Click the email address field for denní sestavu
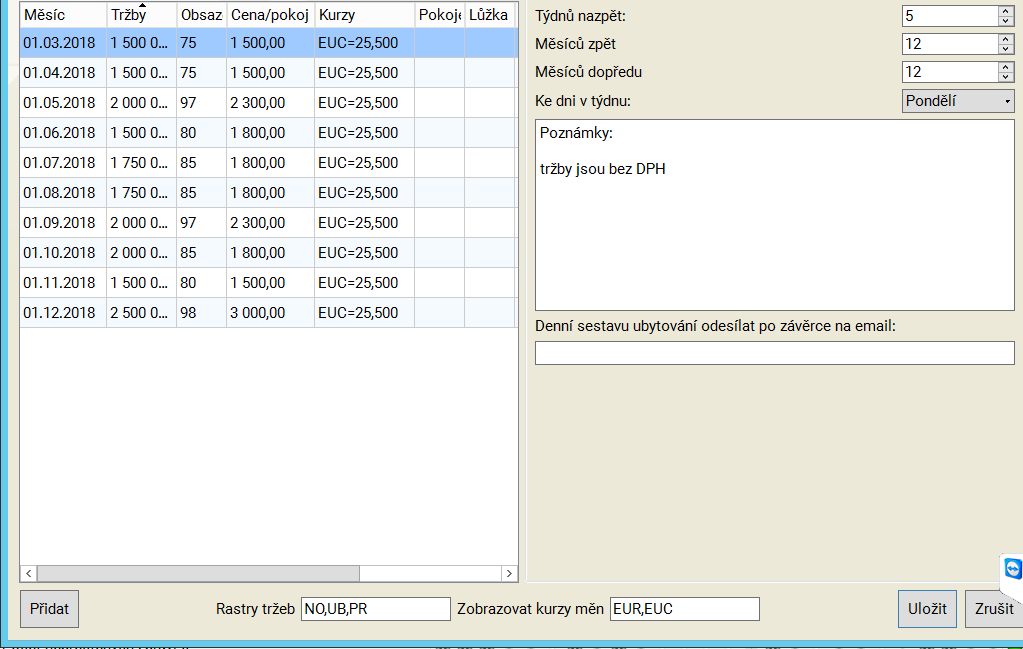Image resolution: width=1023 pixels, height=649 pixels. point(774,353)
